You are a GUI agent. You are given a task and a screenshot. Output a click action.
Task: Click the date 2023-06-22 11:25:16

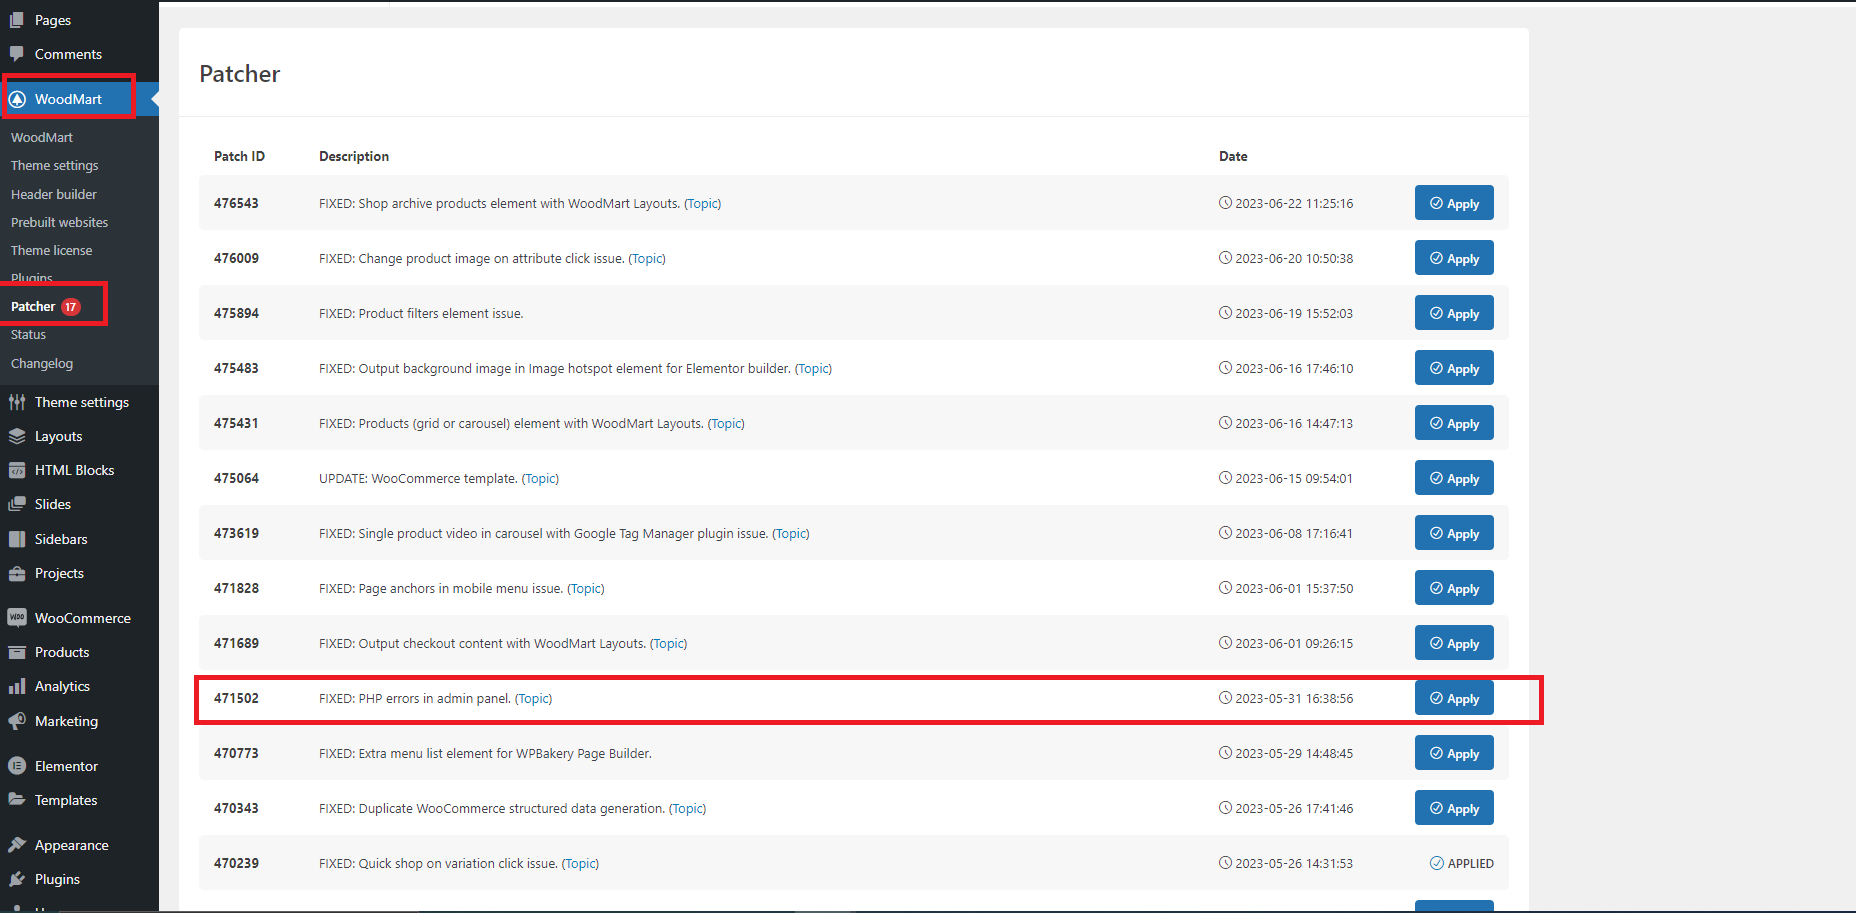coord(1294,204)
